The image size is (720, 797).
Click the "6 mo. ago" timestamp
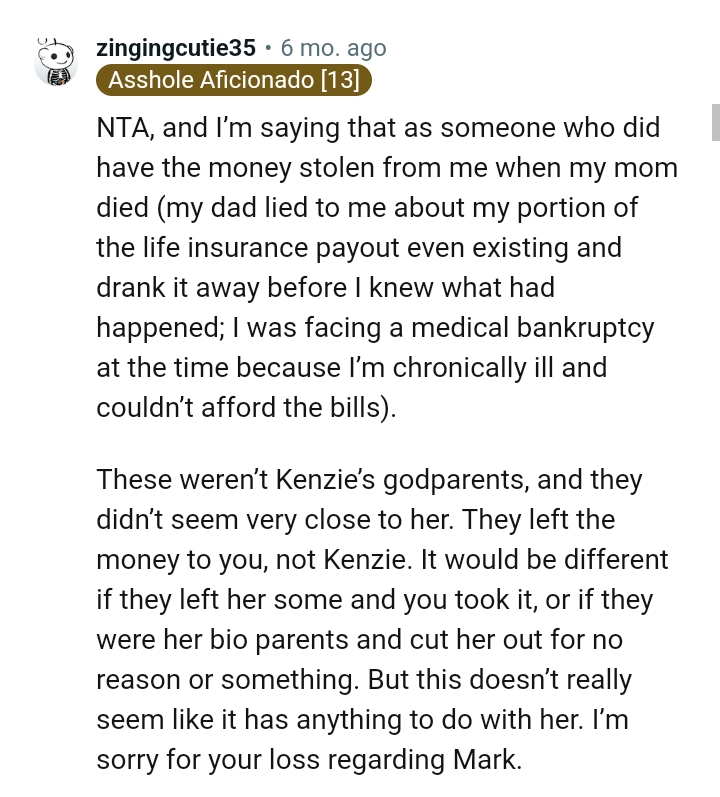(333, 48)
